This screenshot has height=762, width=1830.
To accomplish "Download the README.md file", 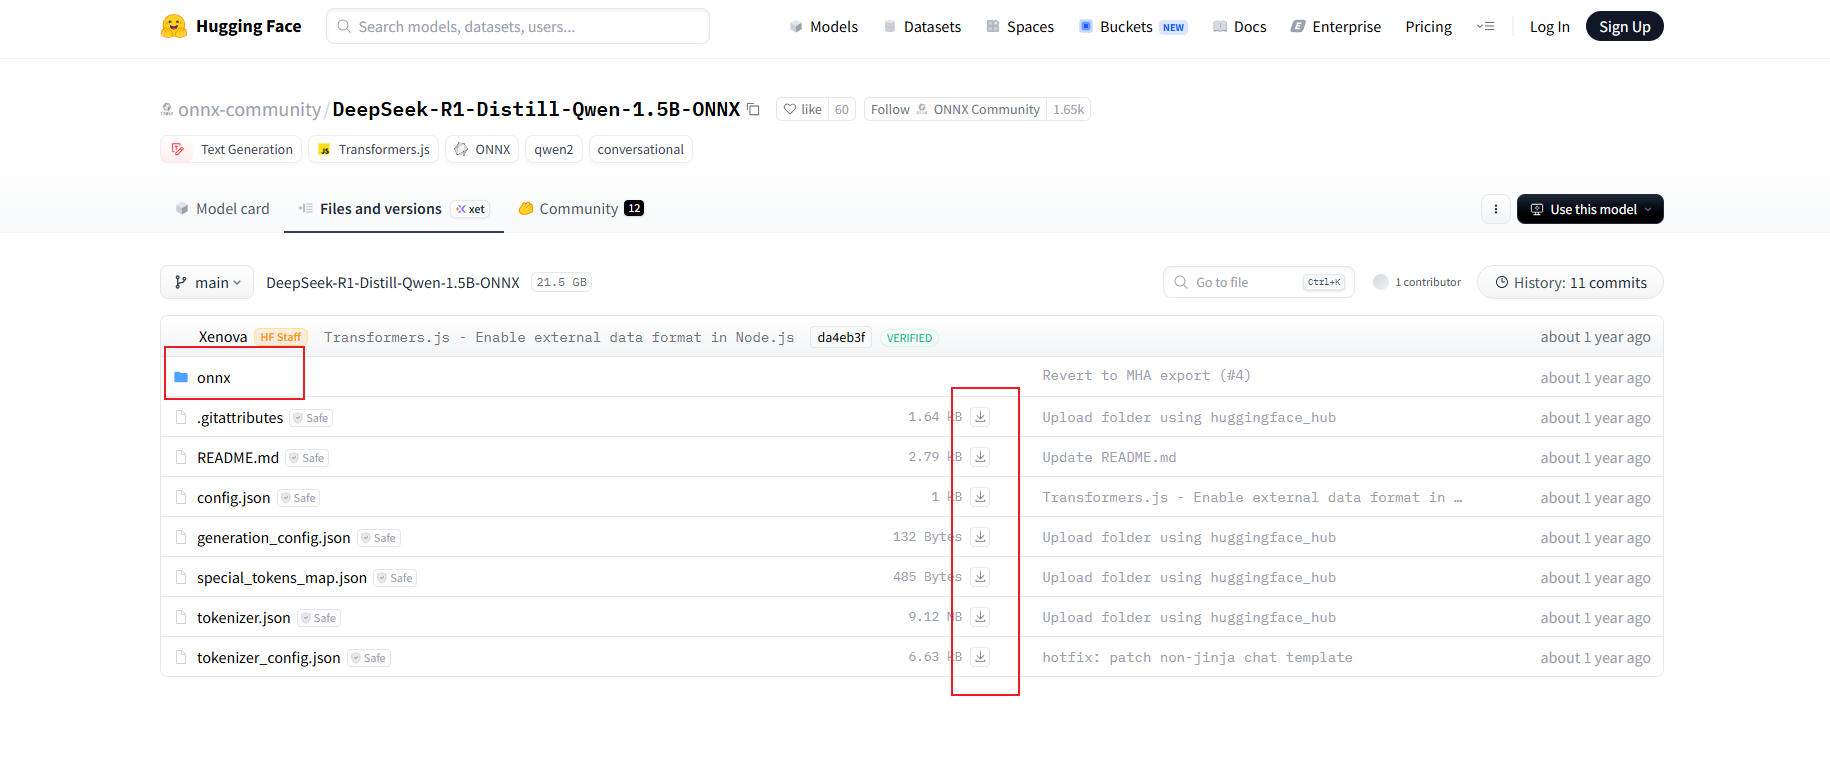I will coord(980,457).
